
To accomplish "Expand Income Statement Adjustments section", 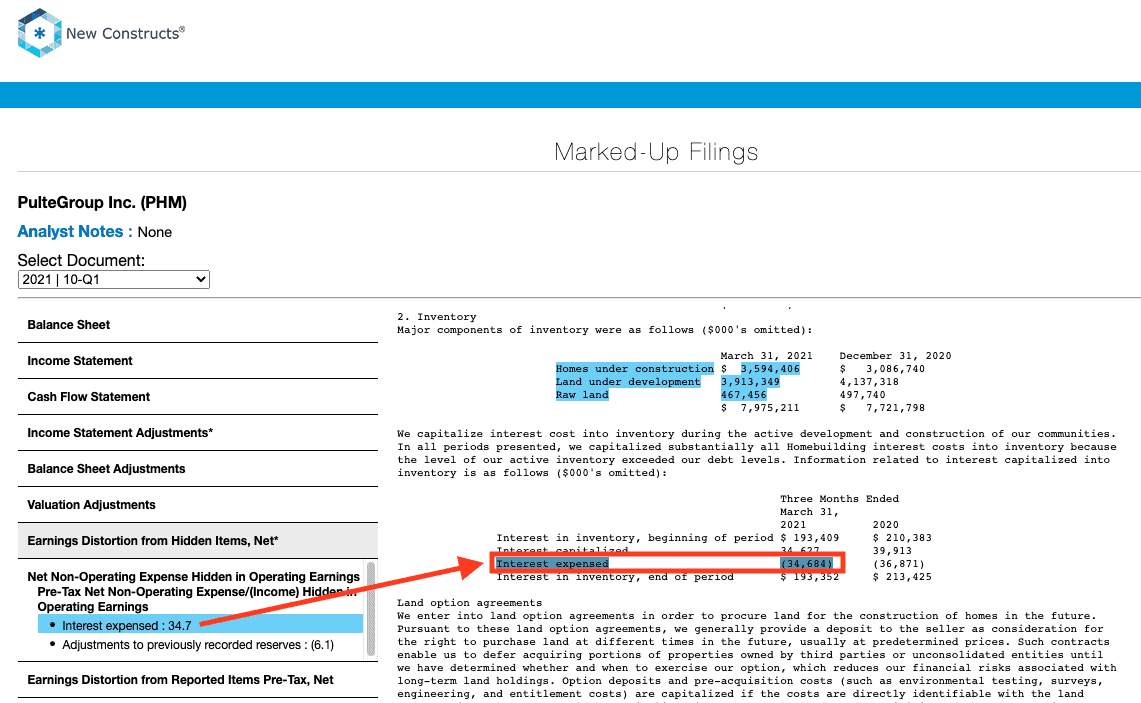I will [x=198, y=433].
